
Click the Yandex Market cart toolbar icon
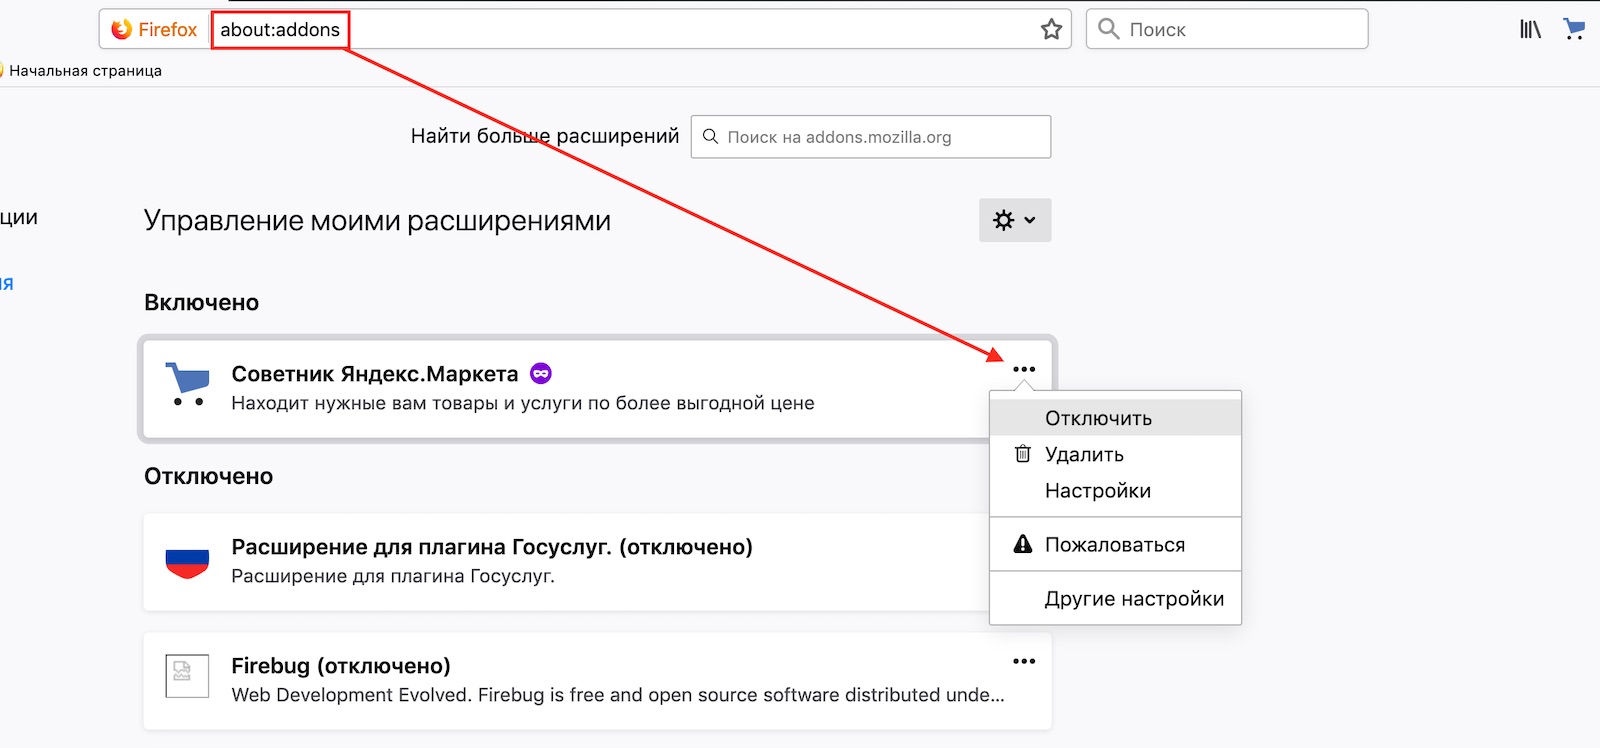[1574, 30]
